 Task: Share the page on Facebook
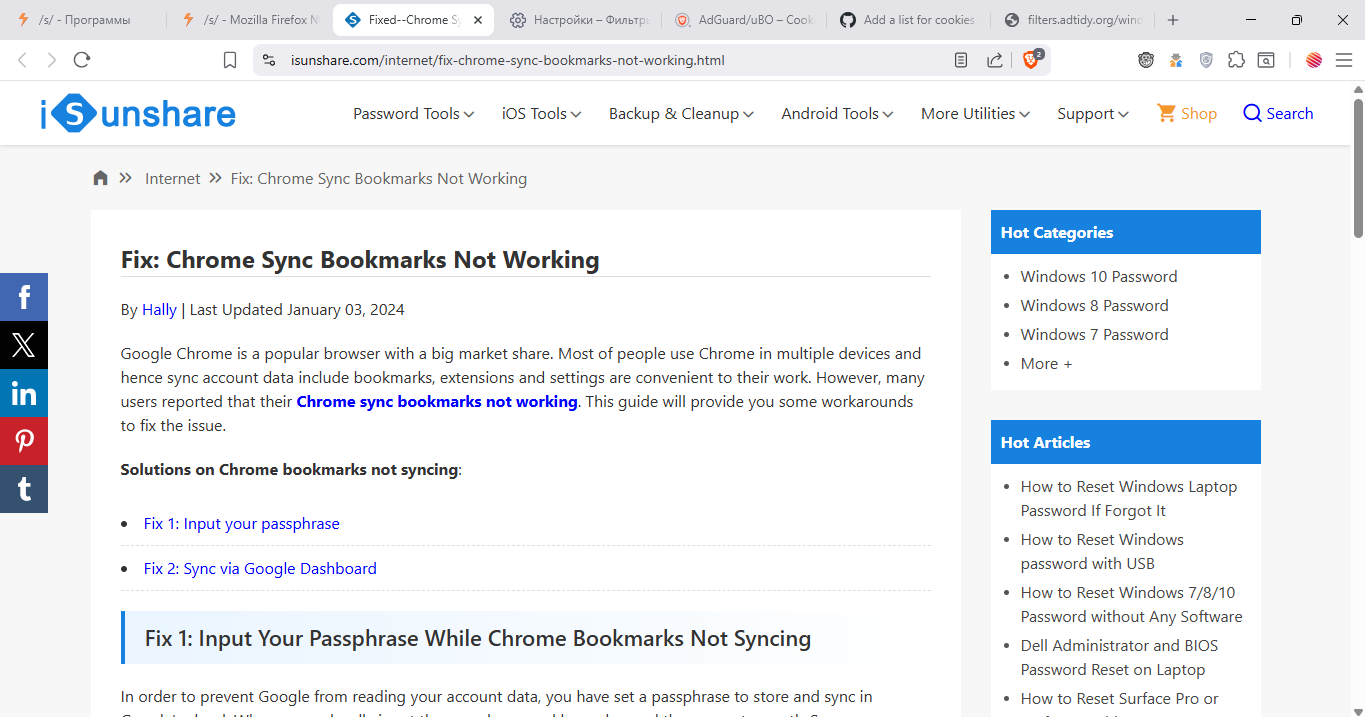24,297
